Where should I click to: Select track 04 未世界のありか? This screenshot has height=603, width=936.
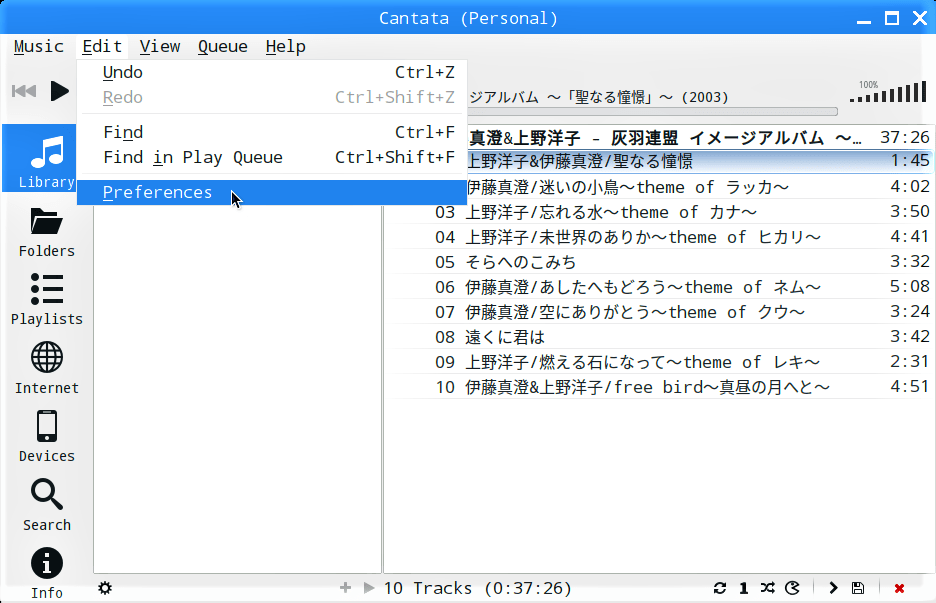[661, 237]
